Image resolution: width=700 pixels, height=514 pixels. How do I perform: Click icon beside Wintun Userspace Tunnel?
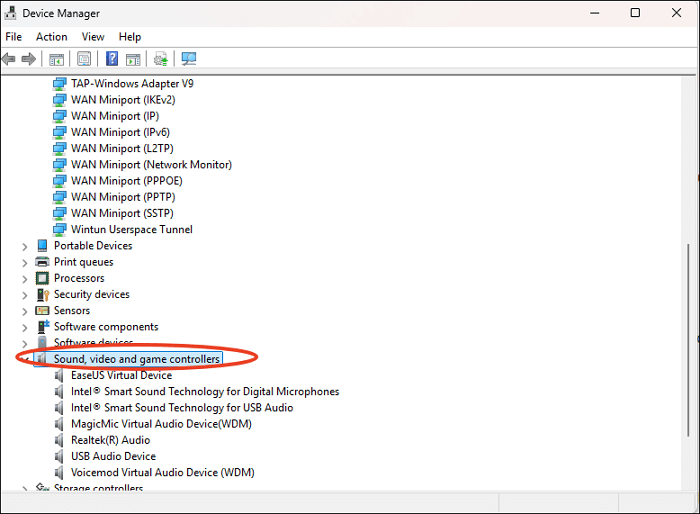59,230
